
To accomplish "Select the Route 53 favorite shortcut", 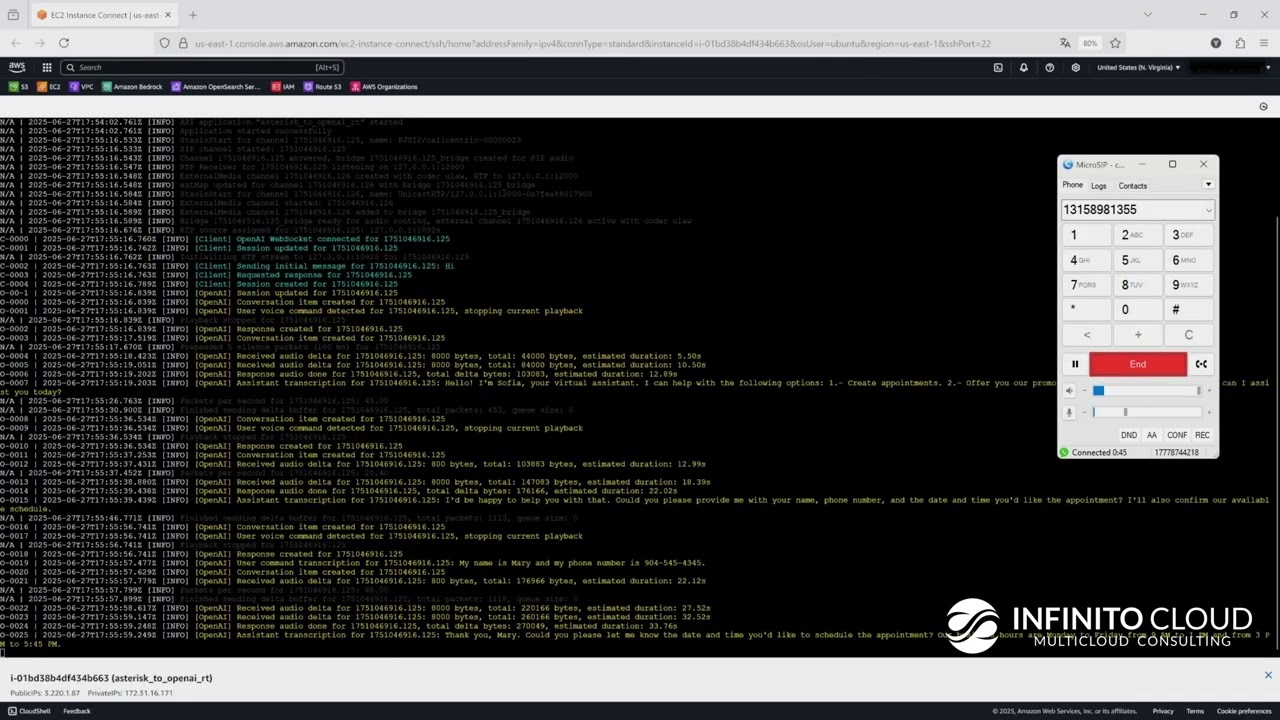I will tap(327, 87).
